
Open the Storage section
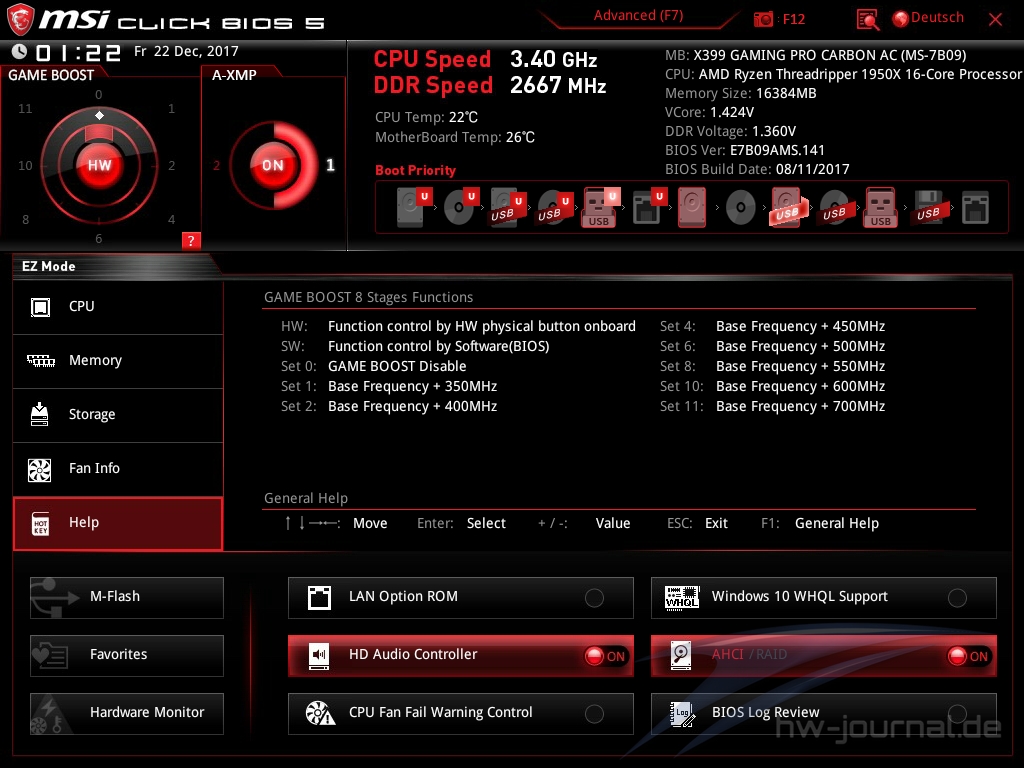[x=118, y=415]
